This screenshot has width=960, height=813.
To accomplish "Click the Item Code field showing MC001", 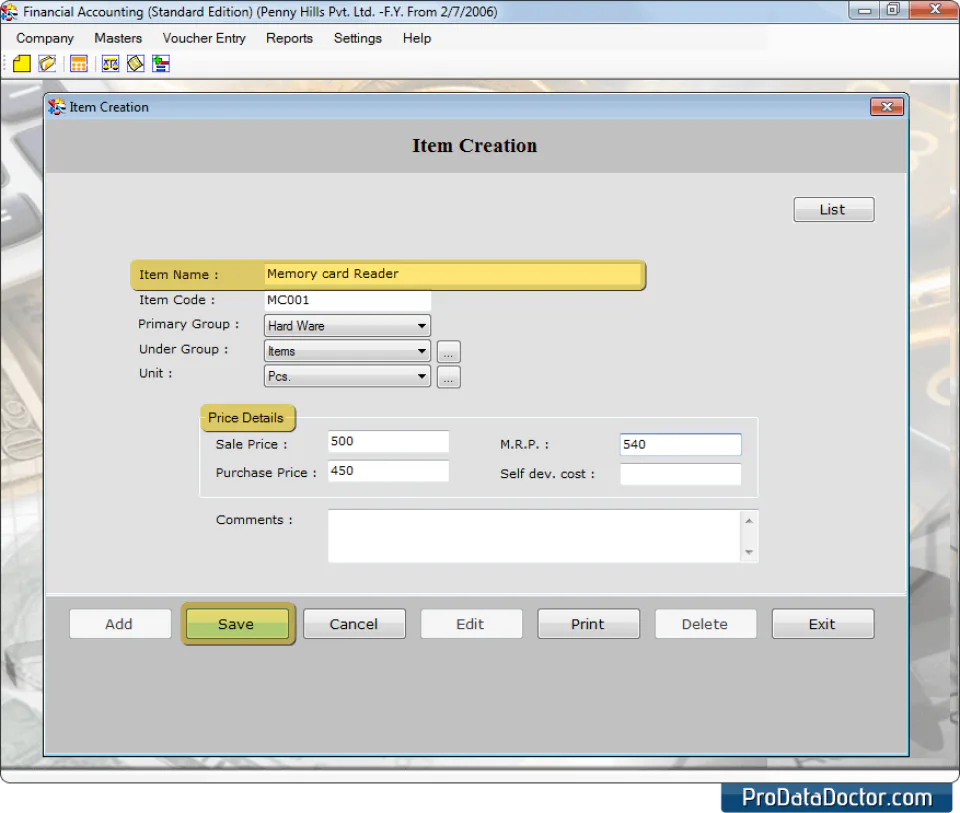I will (x=348, y=300).
